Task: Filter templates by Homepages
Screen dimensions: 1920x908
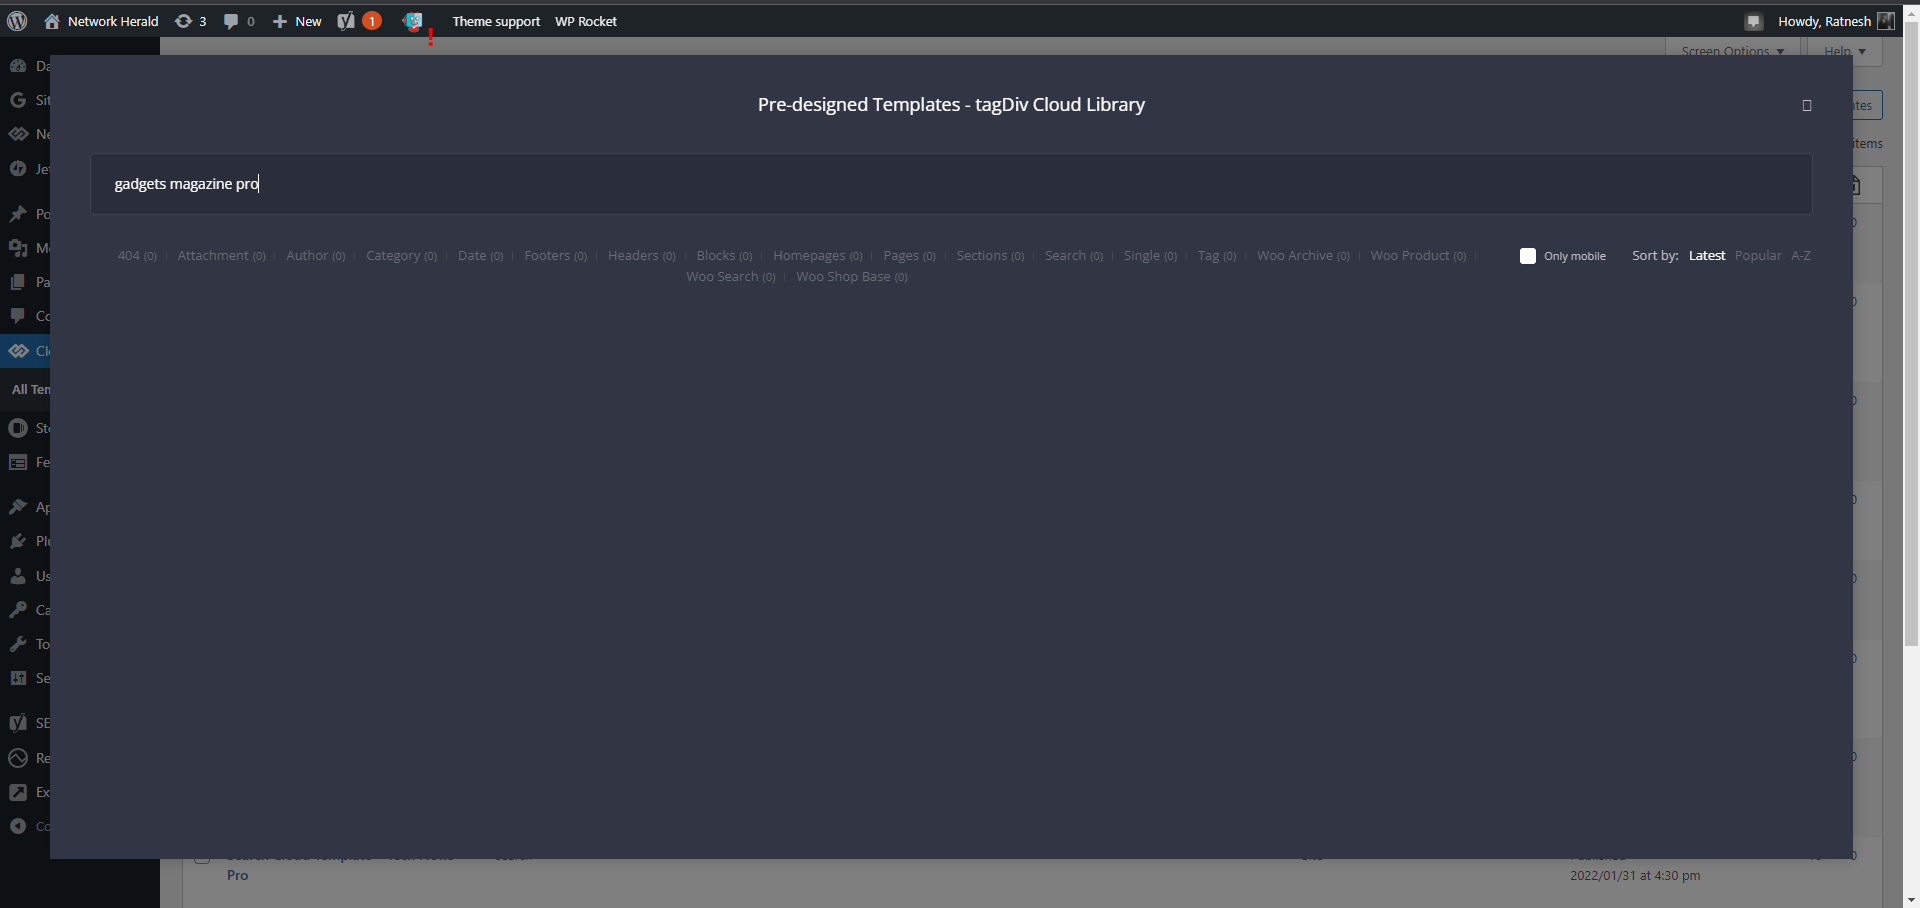Action: [x=818, y=256]
